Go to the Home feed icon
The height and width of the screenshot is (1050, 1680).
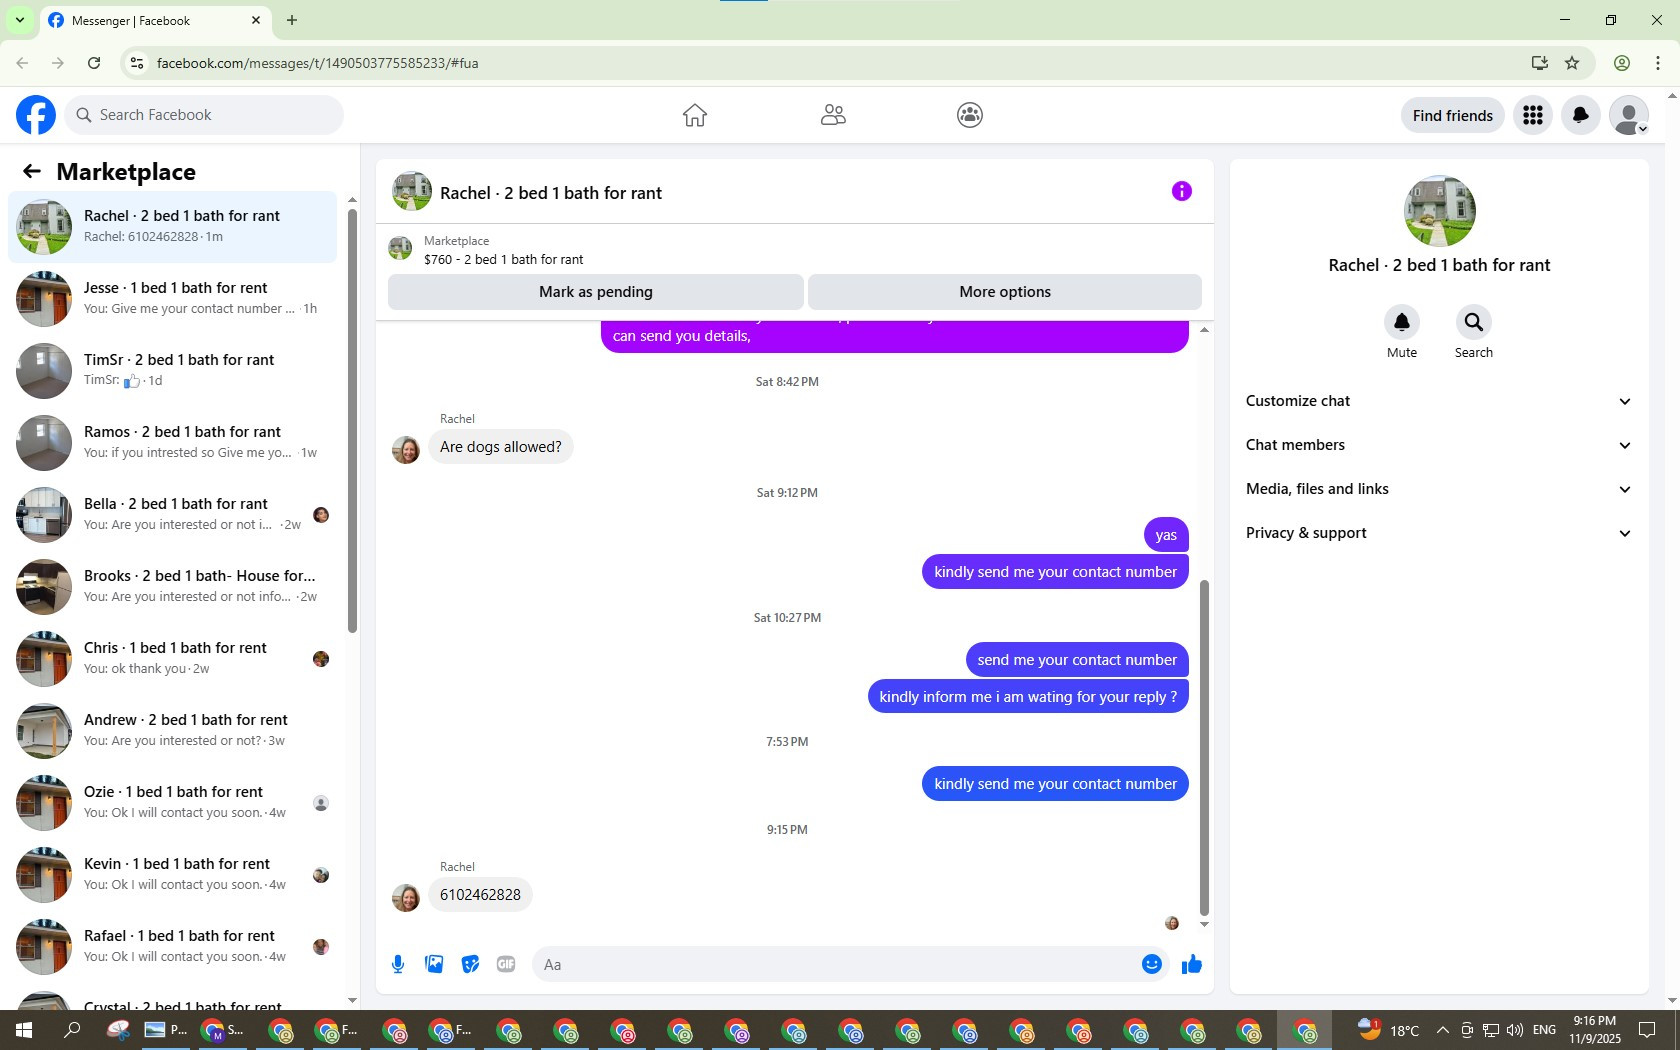[695, 115]
